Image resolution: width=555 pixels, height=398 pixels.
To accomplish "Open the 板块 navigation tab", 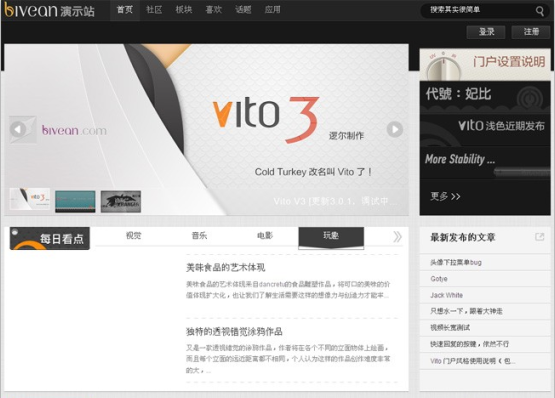I will (184, 10).
